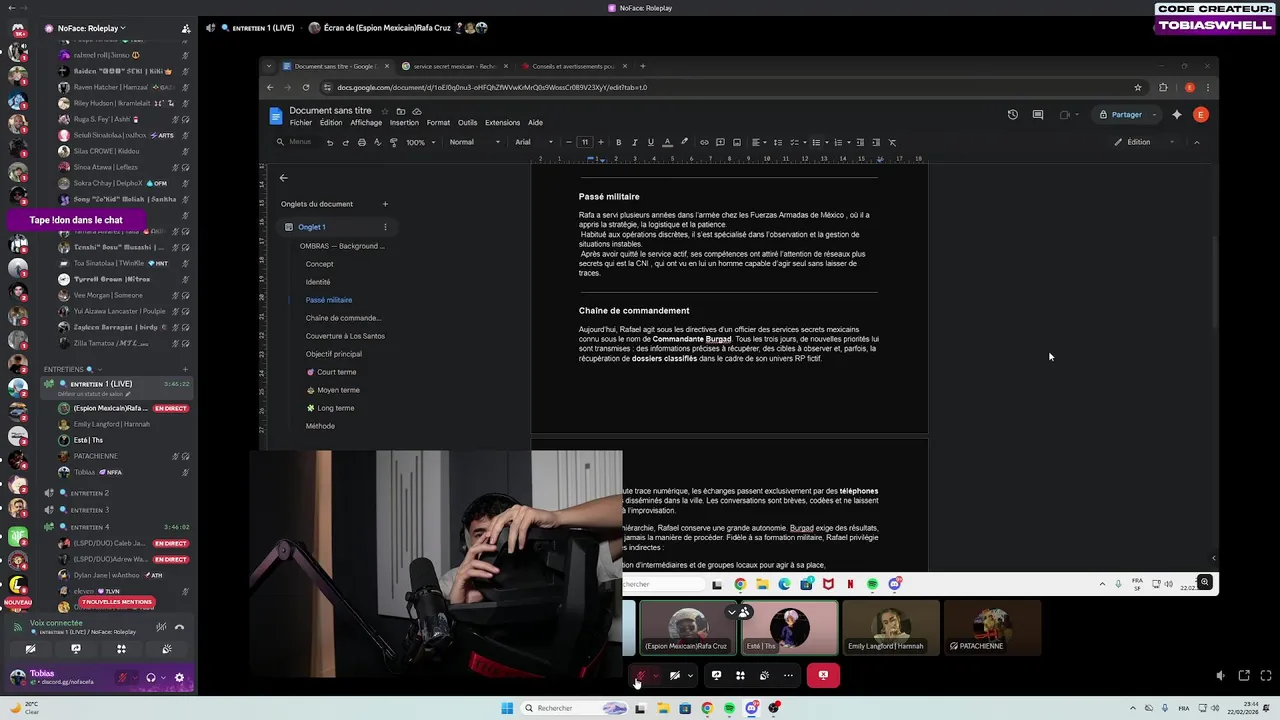This screenshot has width=1280, height=720.
Task: Star the document titled Document sans titre
Action: coord(385,111)
